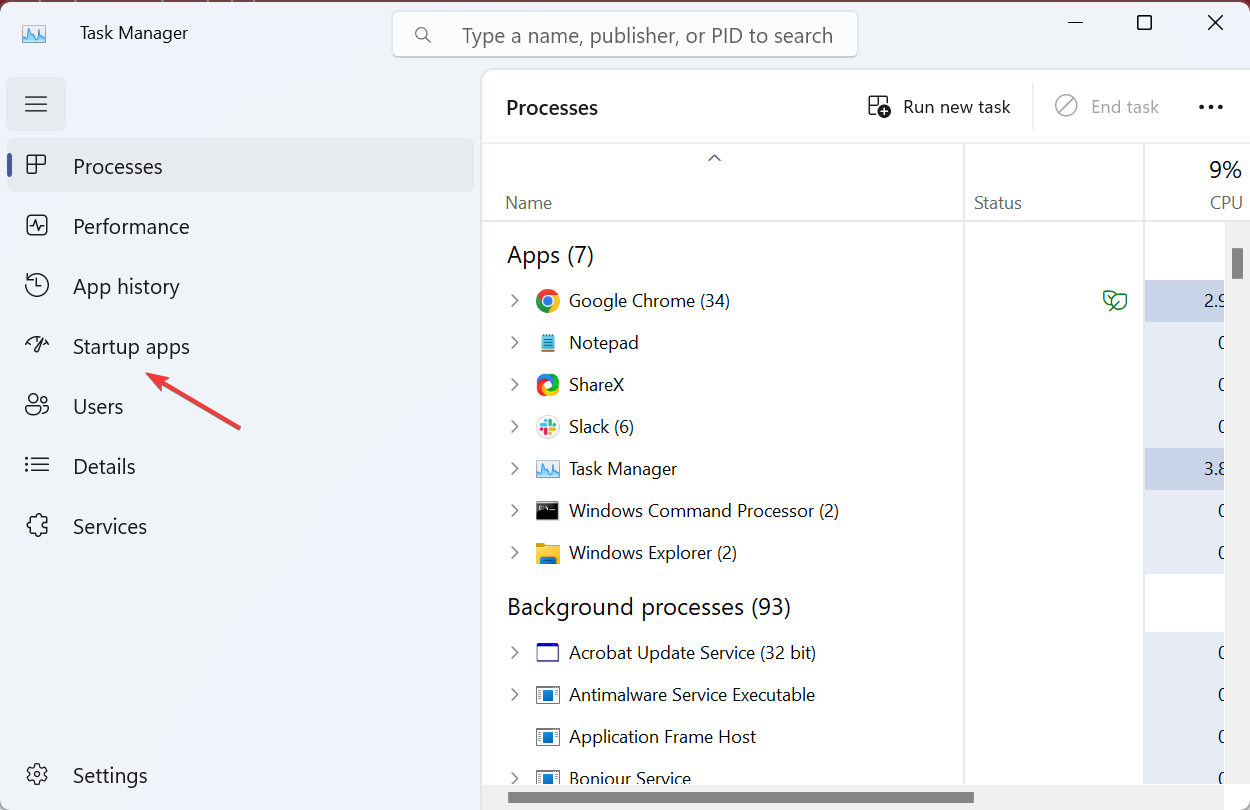Go to Startup apps page
Image resolution: width=1250 pixels, height=810 pixels.
click(x=240, y=346)
